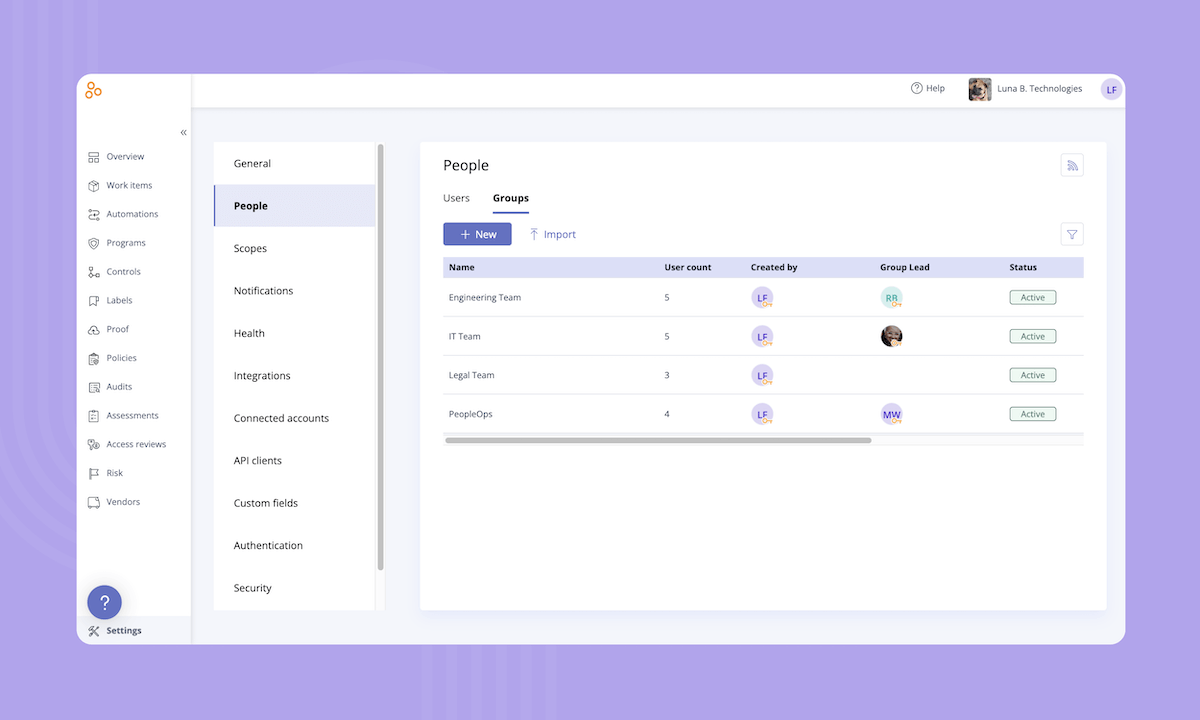Click the Overview icon in sidebar
The image size is (1200, 720).
tap(94, 157)
